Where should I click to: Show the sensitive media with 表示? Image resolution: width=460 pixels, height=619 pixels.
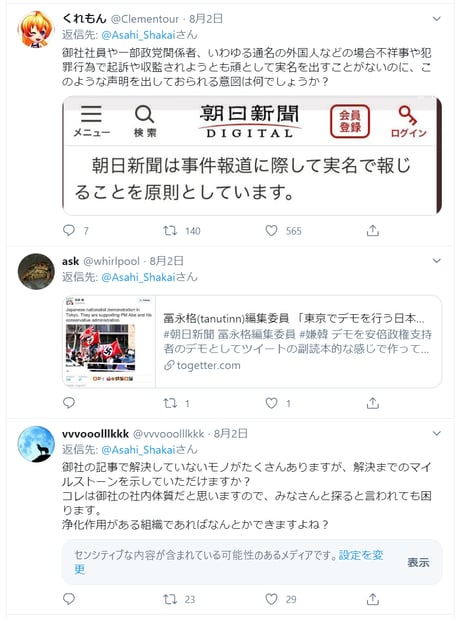click(x=418, y=562)
